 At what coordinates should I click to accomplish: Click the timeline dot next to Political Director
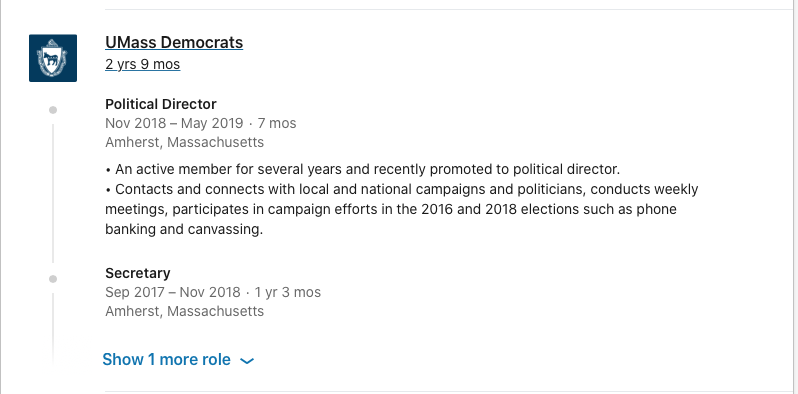point(53,110)
